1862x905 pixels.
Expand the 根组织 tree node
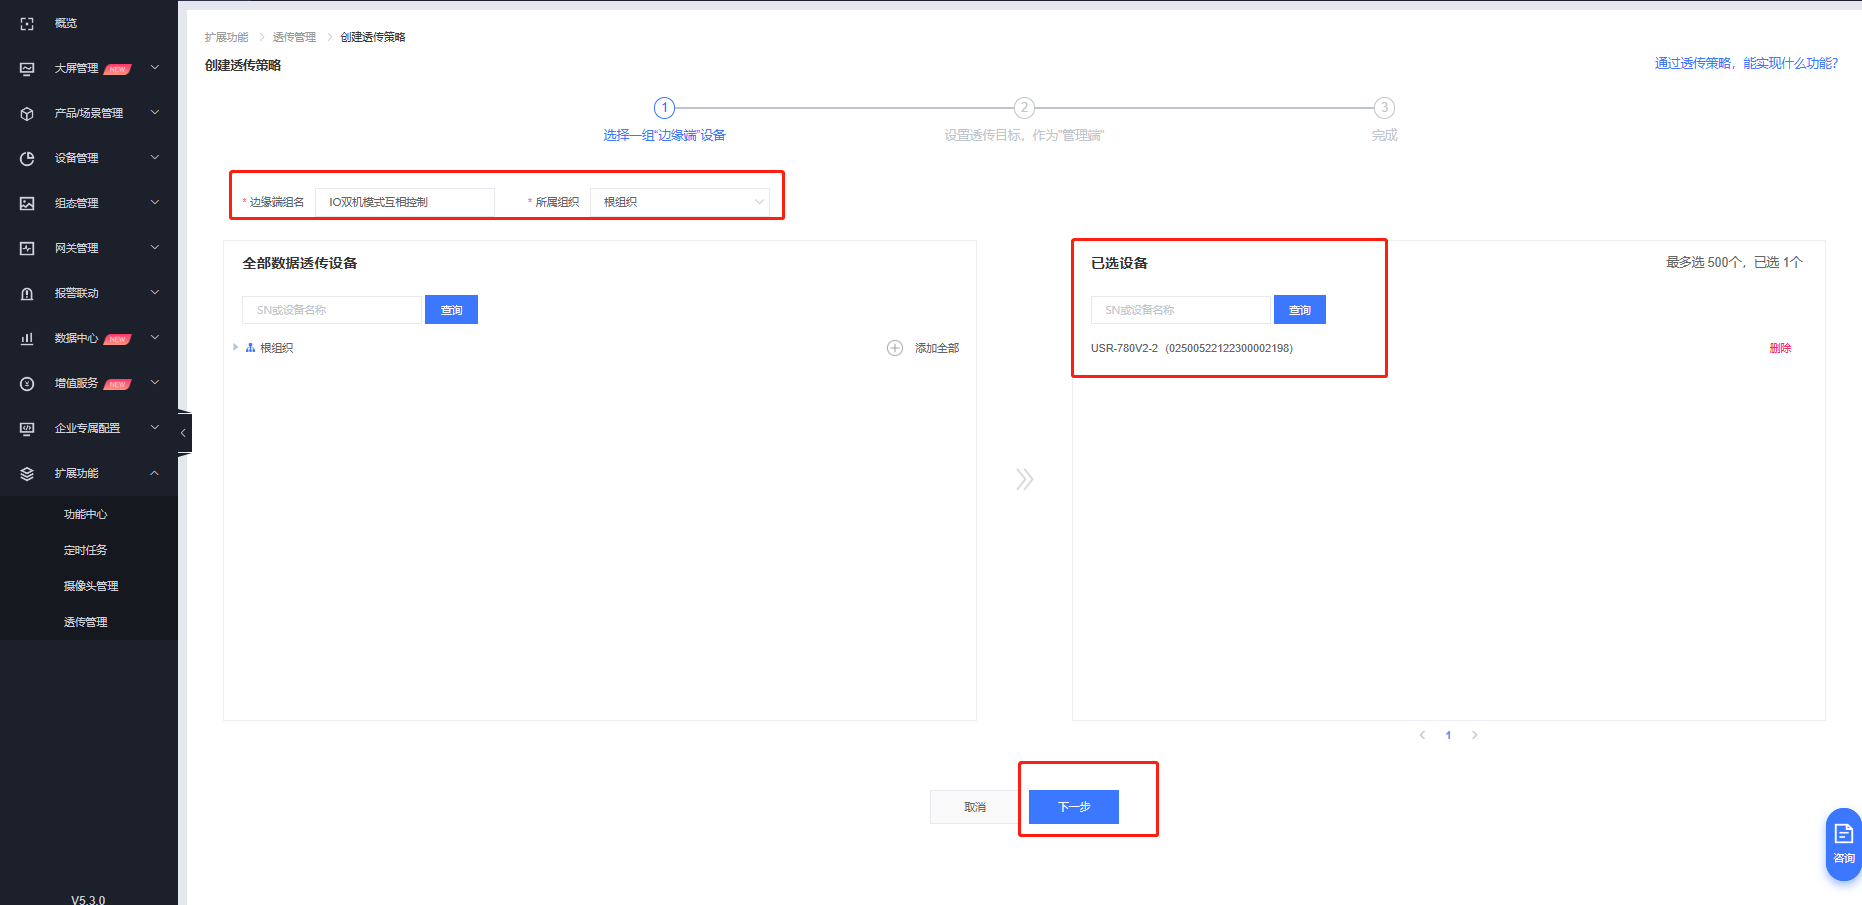pyautogui.click(x=236, y=348)
